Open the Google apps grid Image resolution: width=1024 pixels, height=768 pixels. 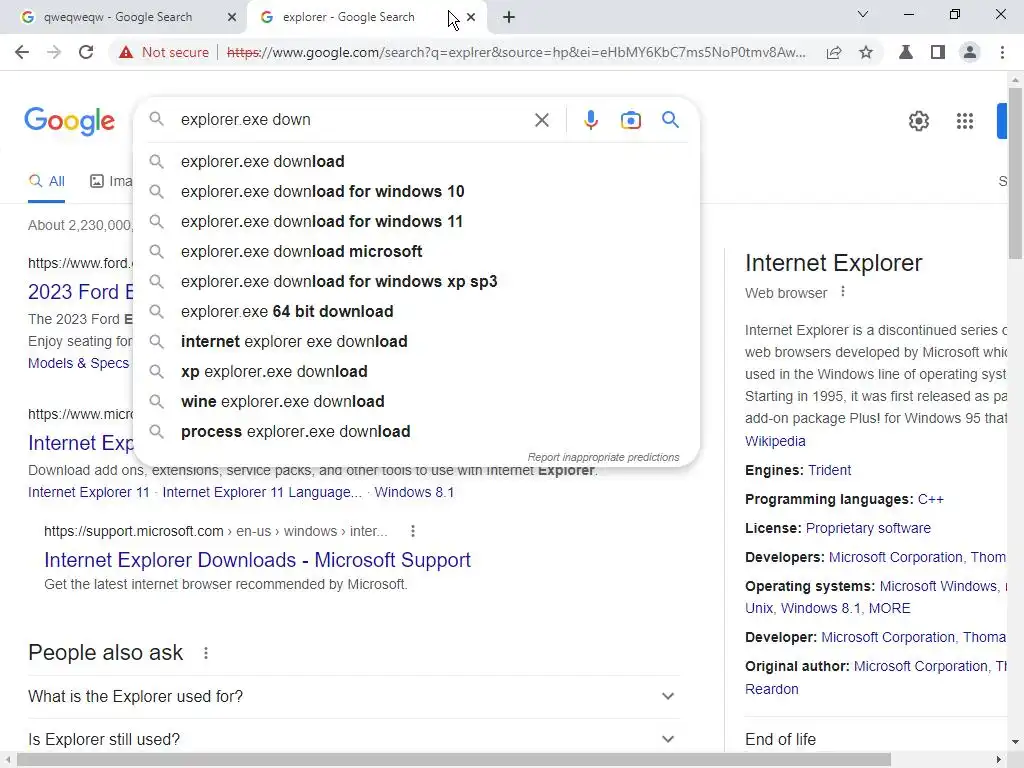(965, 121)
